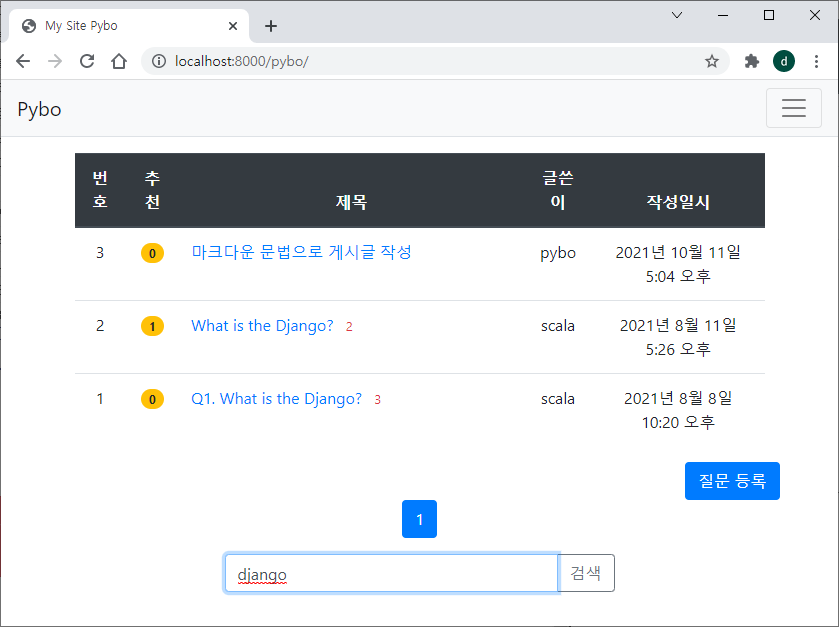Click the 작성일시 column header

[678, 202]
